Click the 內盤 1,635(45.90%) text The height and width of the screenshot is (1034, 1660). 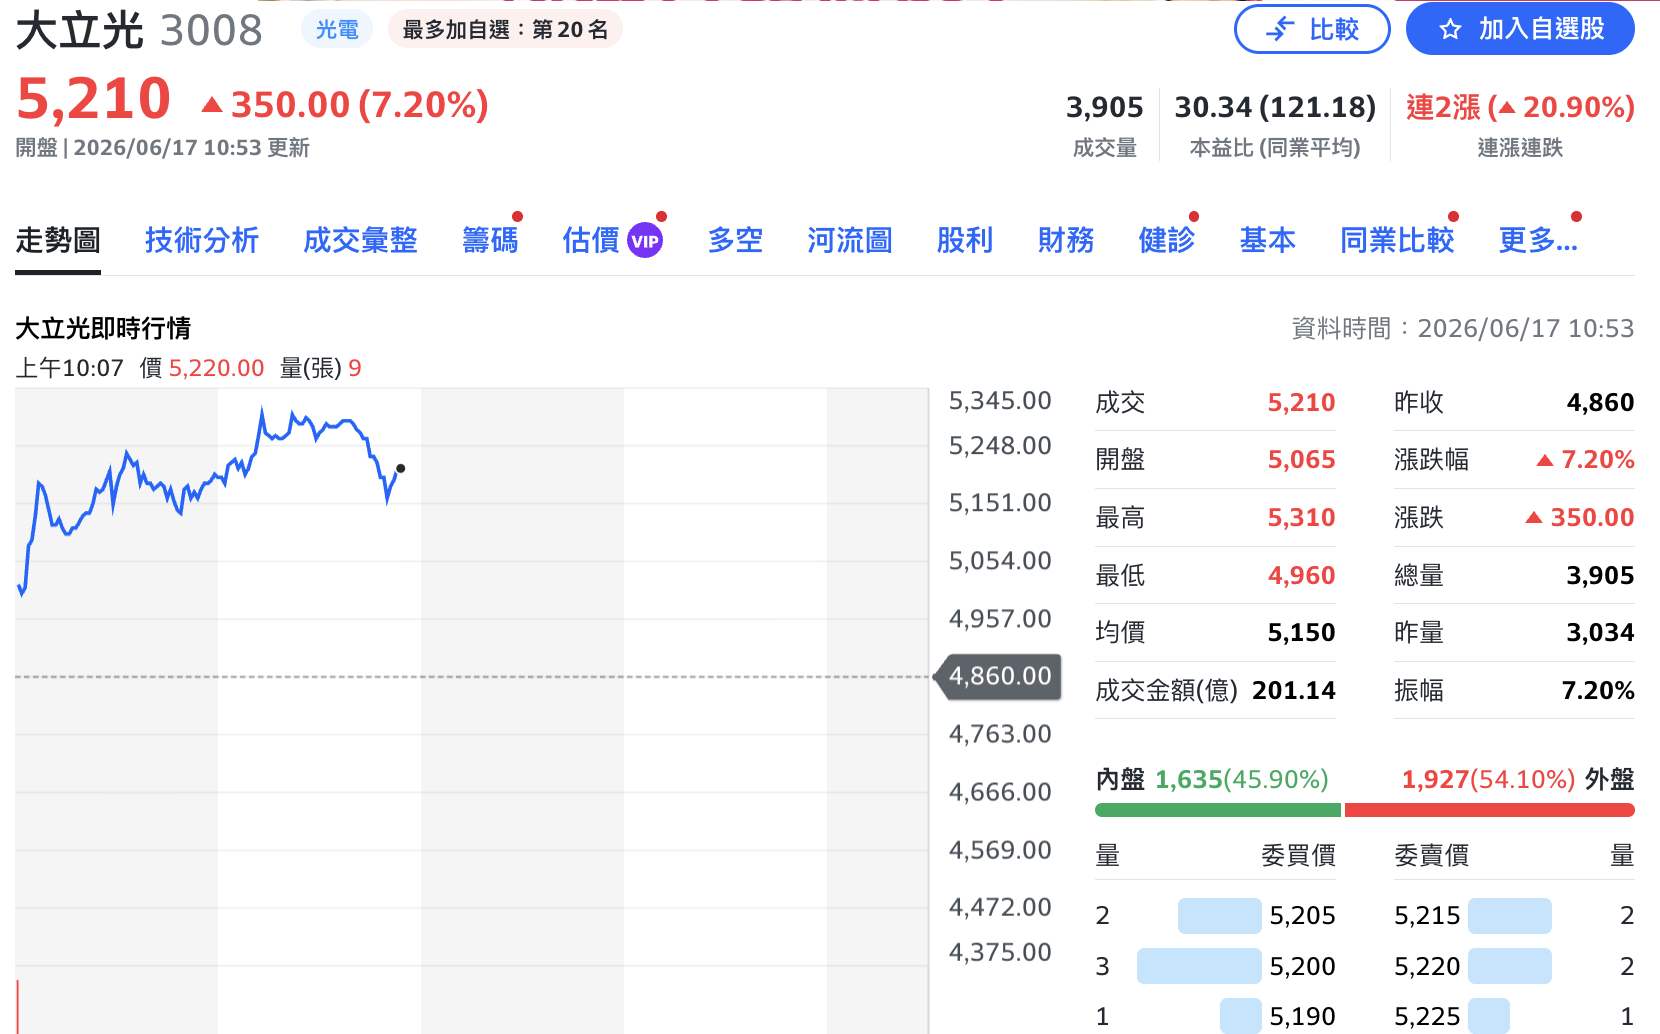click(x=1212, y=780)
